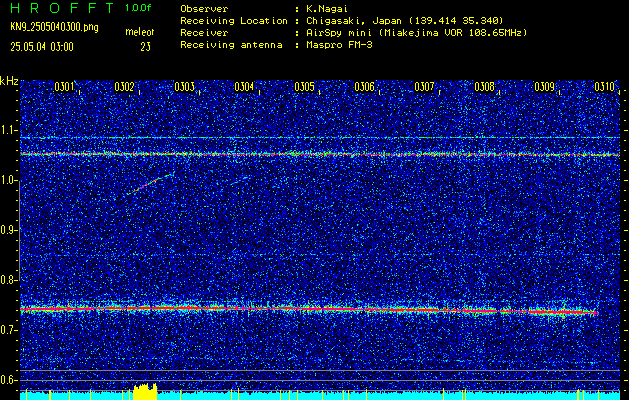Click the 0309 time marker
This screenshot has height=400, width=629.
pyautogui.click(x=544, y=87)
